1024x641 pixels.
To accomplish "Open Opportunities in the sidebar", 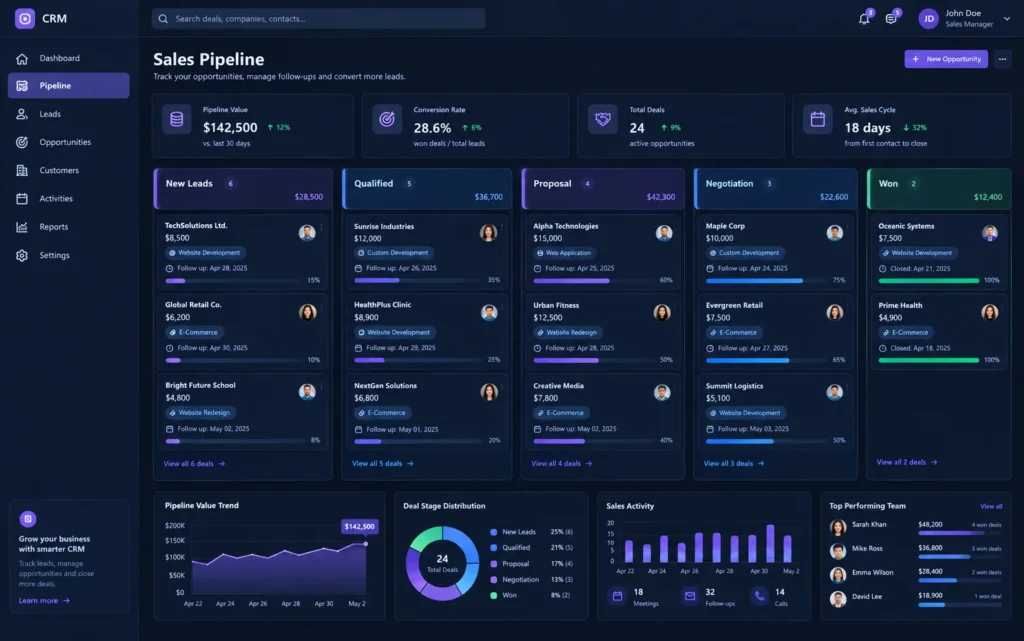I will click(69, 142).
